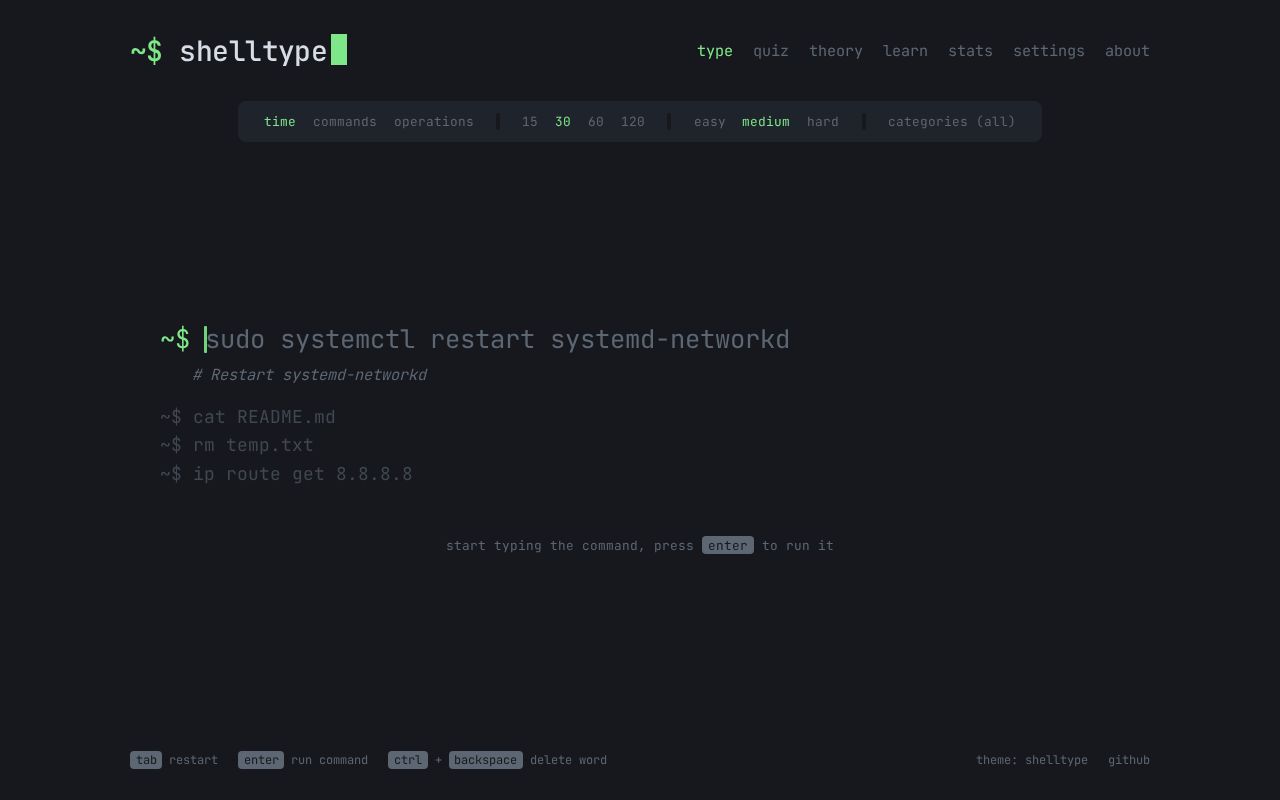Switch to commands mode

345,122
